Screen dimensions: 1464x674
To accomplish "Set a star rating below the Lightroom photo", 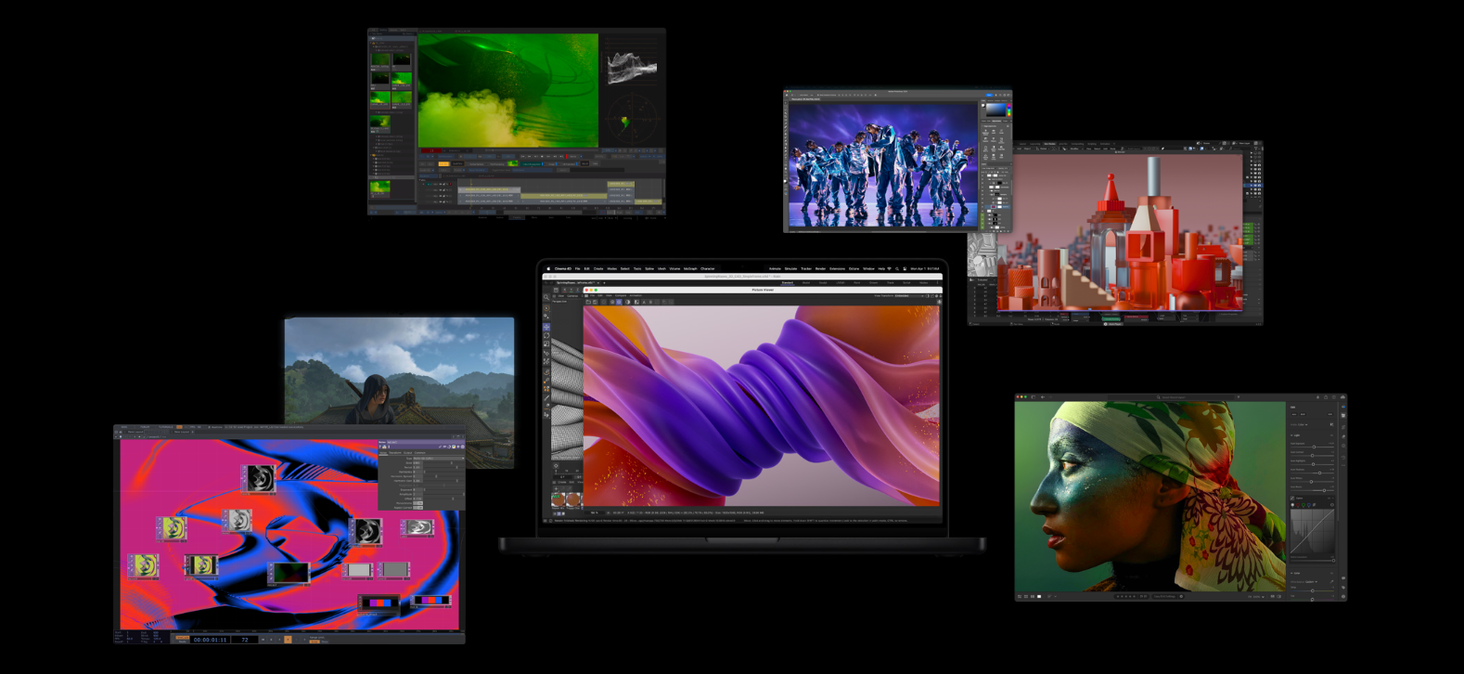I will [1127, 596].
